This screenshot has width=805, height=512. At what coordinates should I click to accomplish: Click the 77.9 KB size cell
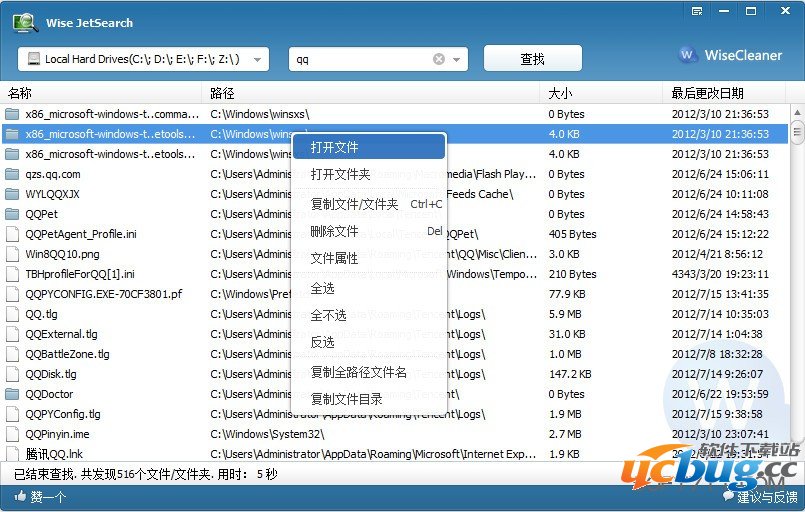click(567, 294)
